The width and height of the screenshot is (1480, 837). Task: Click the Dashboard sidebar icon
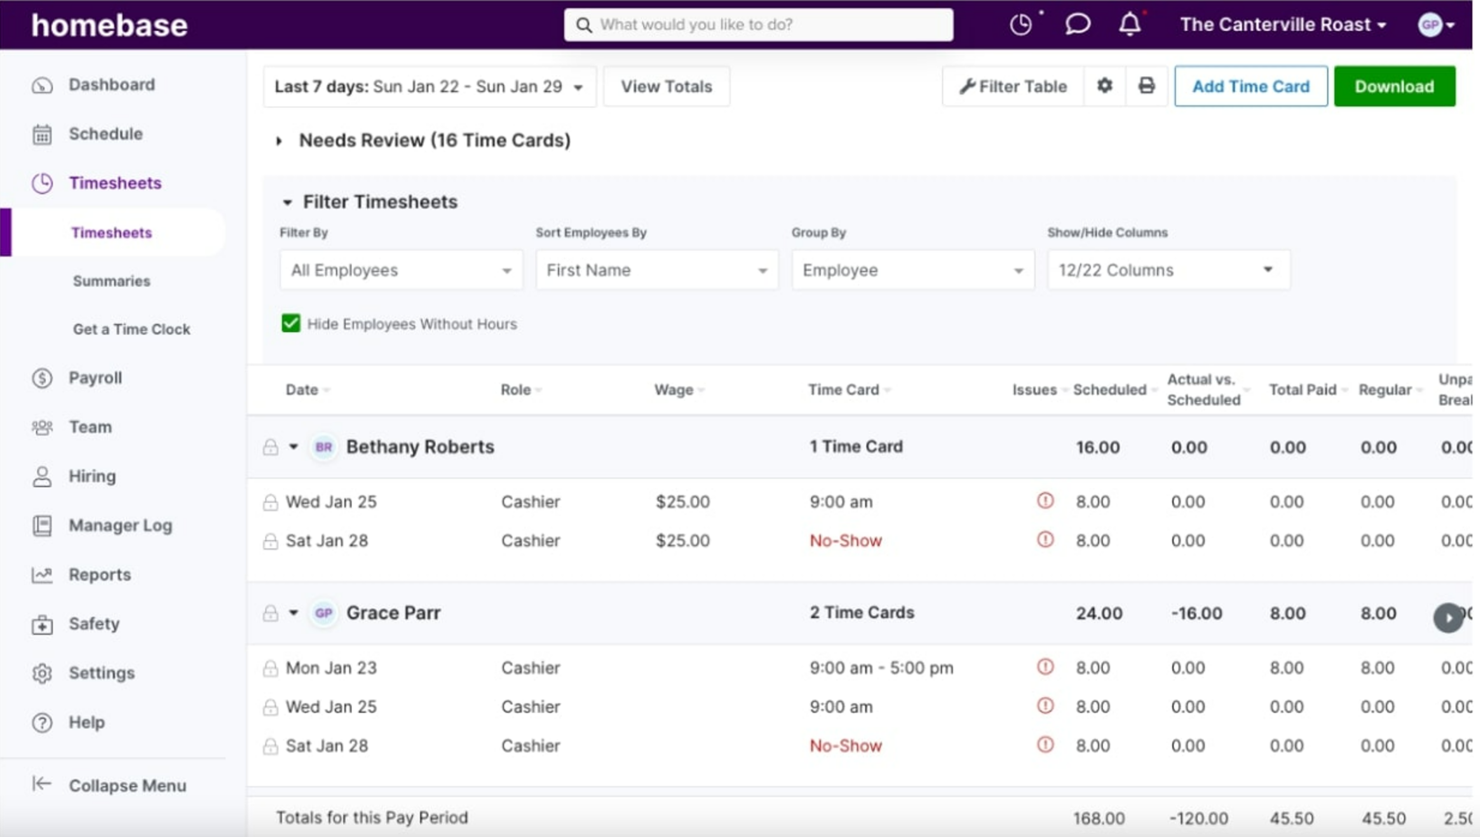(42, 85)
